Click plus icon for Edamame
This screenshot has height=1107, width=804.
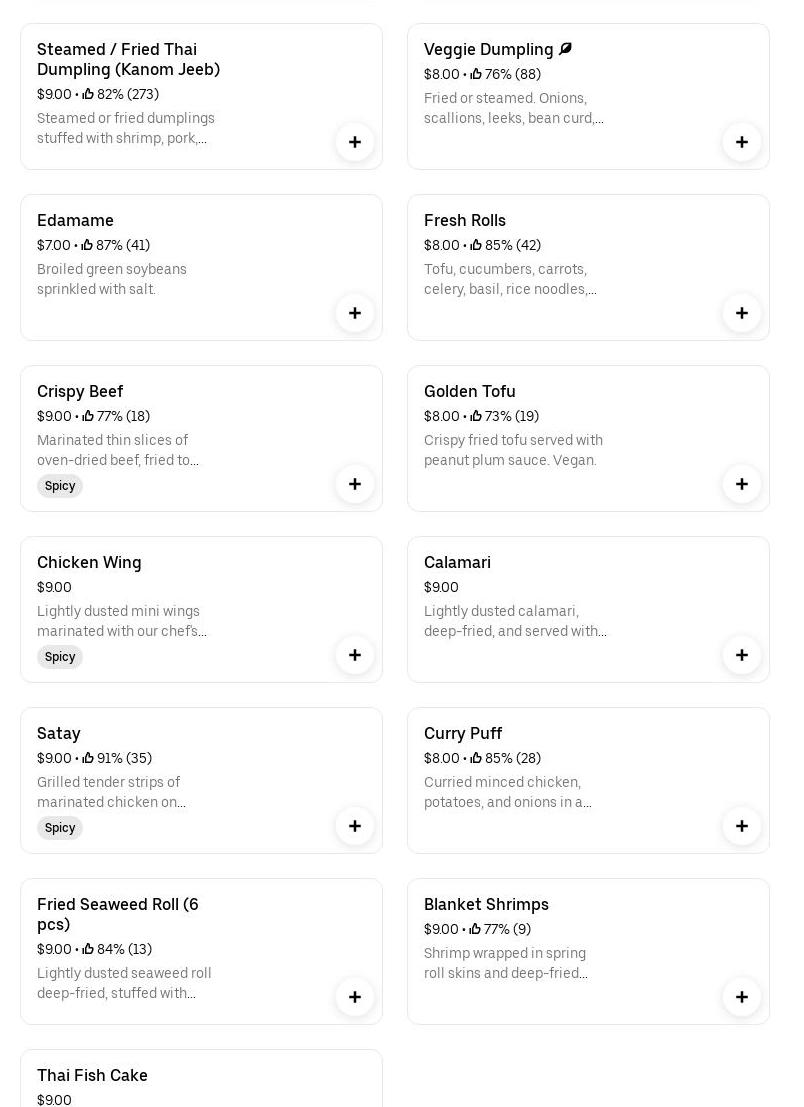click(355, 313)
